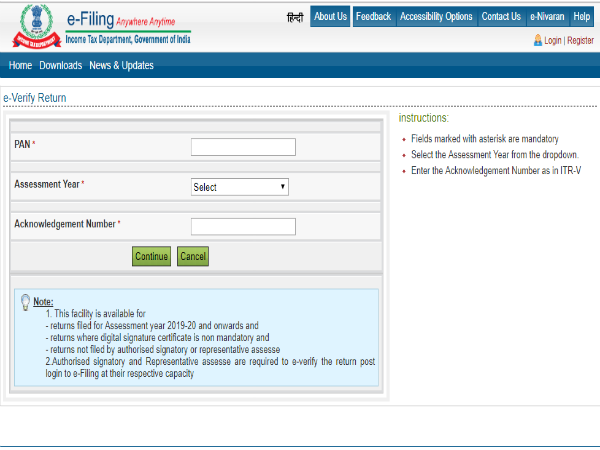This screenshot has height=450, width=600.
Task: Open the About Us menu
Action: click(330, 17)
